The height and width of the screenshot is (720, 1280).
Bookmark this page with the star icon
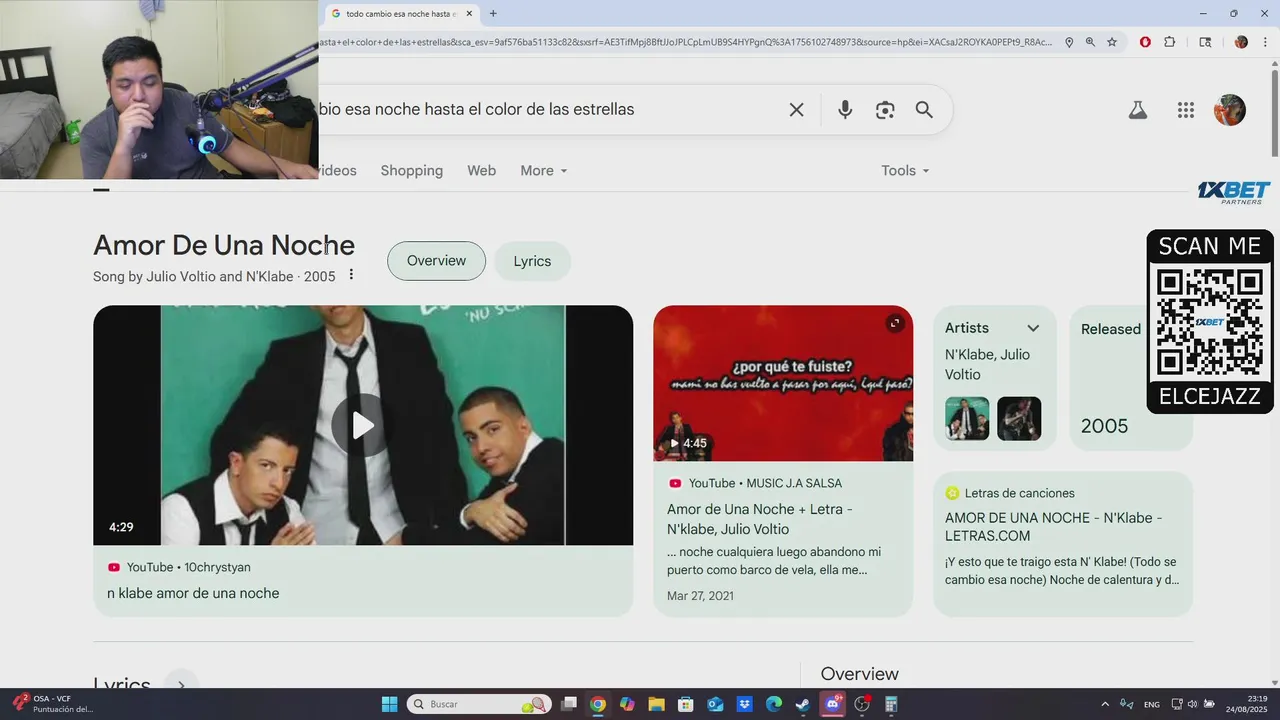[1112, 42]
